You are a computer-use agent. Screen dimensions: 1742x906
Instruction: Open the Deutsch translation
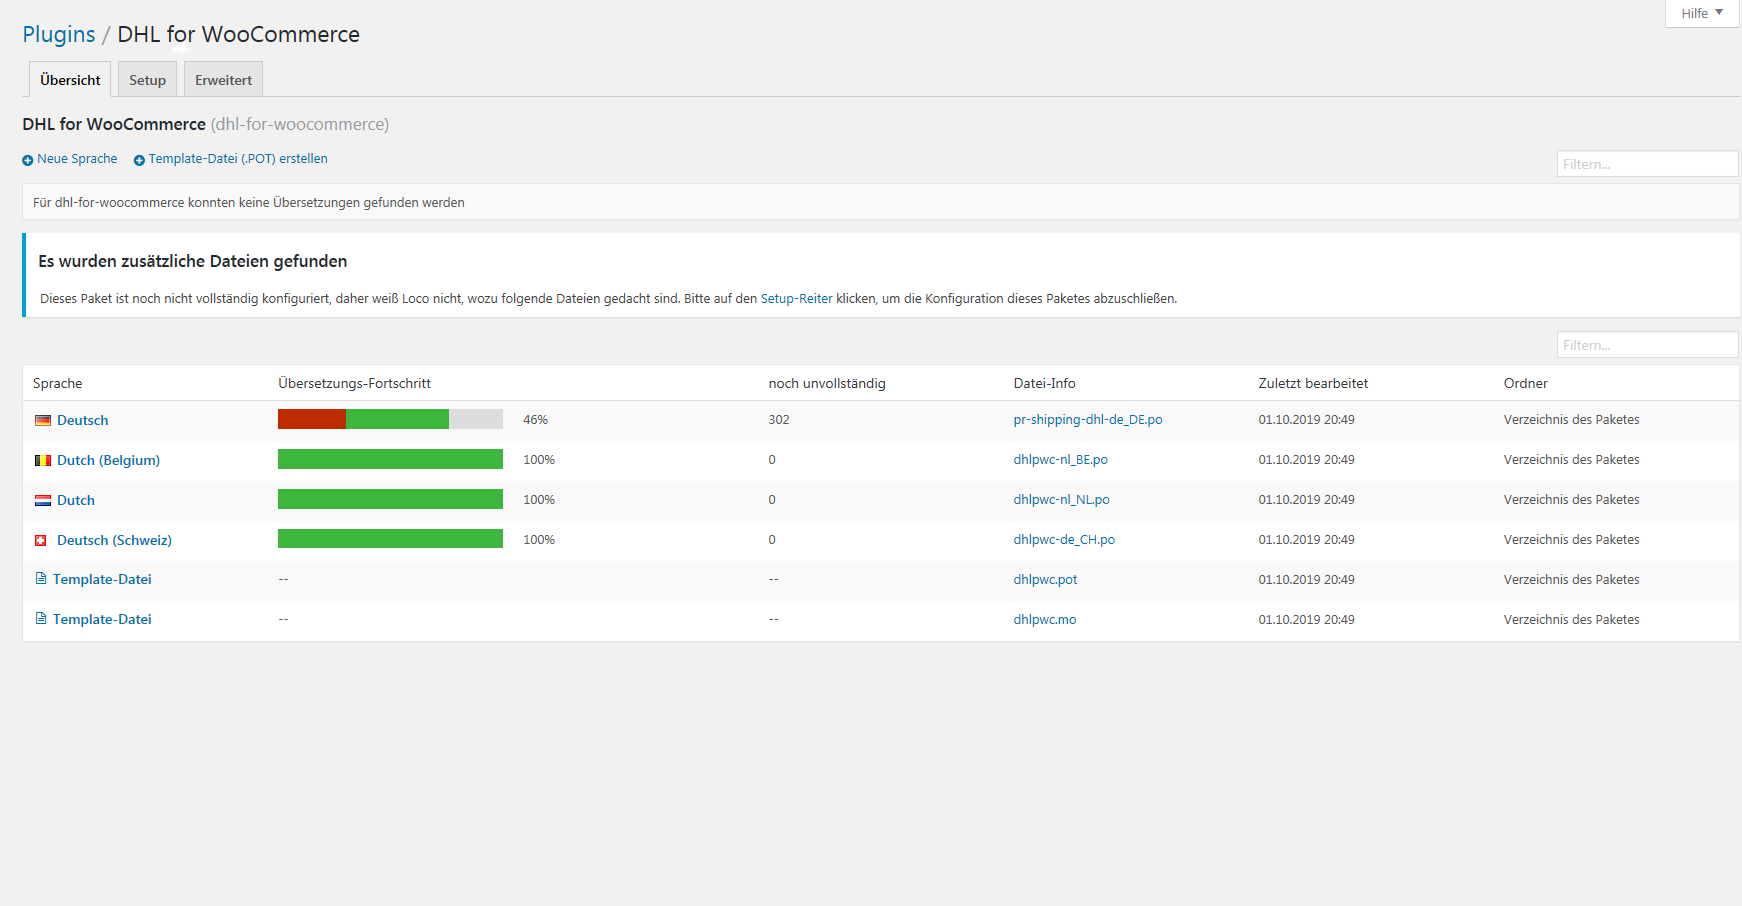tap(82, 421)
